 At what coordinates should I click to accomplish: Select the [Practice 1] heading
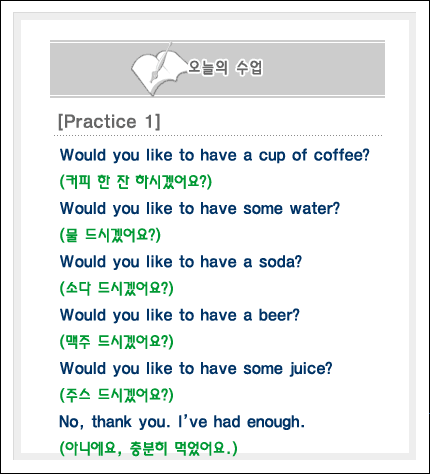coord(109,121)
